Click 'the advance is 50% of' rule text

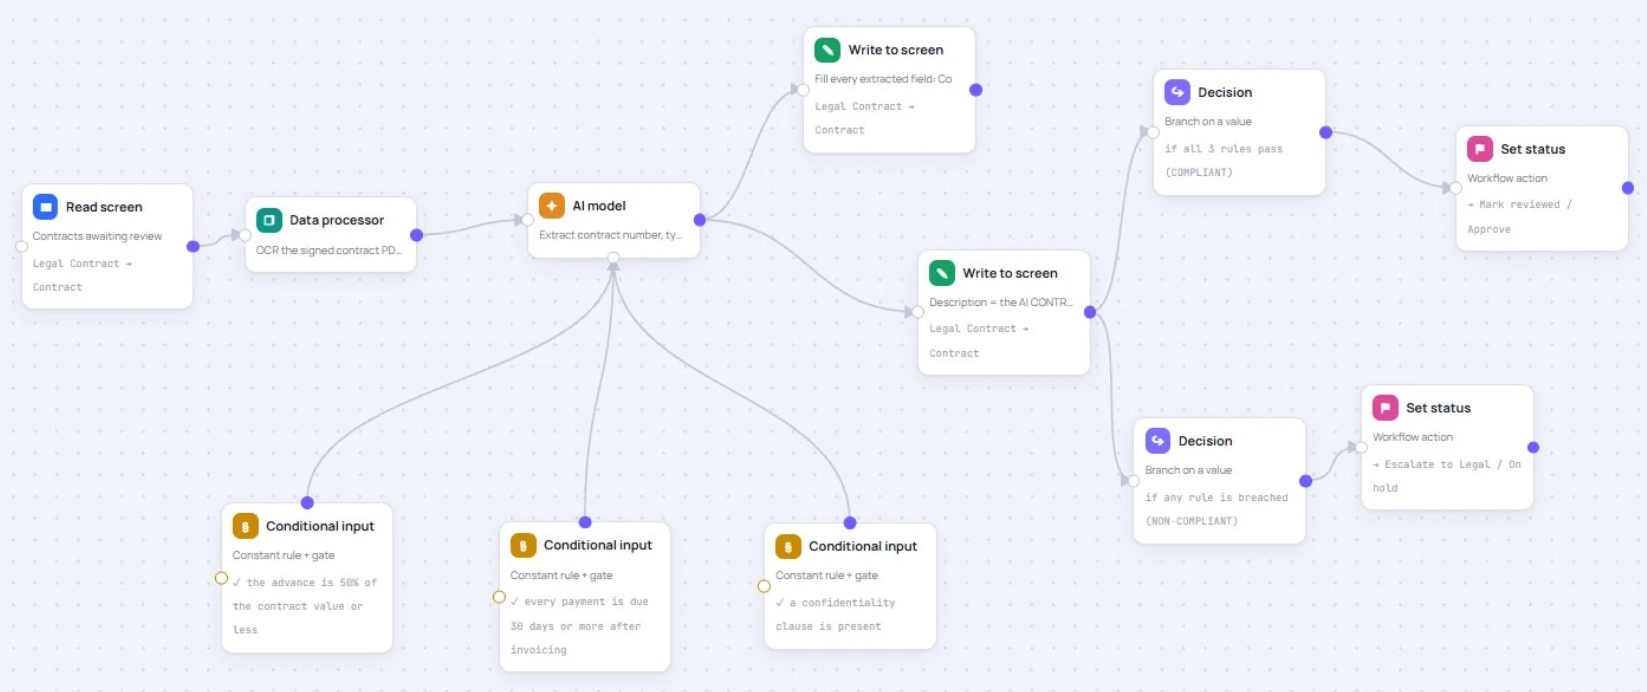[312, 582]
